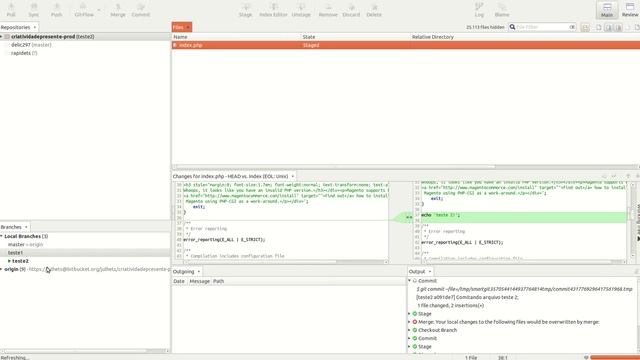The image size is (640, 360).
Task: Open the Changes for index.php dropdown arrow
Action: click(x=292, y=176)
